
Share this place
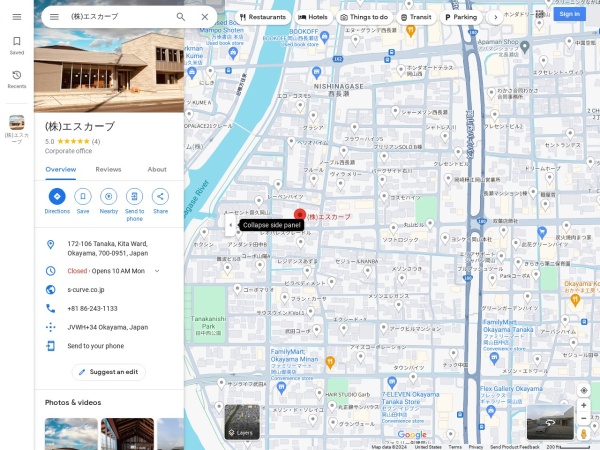pos(160,201)
